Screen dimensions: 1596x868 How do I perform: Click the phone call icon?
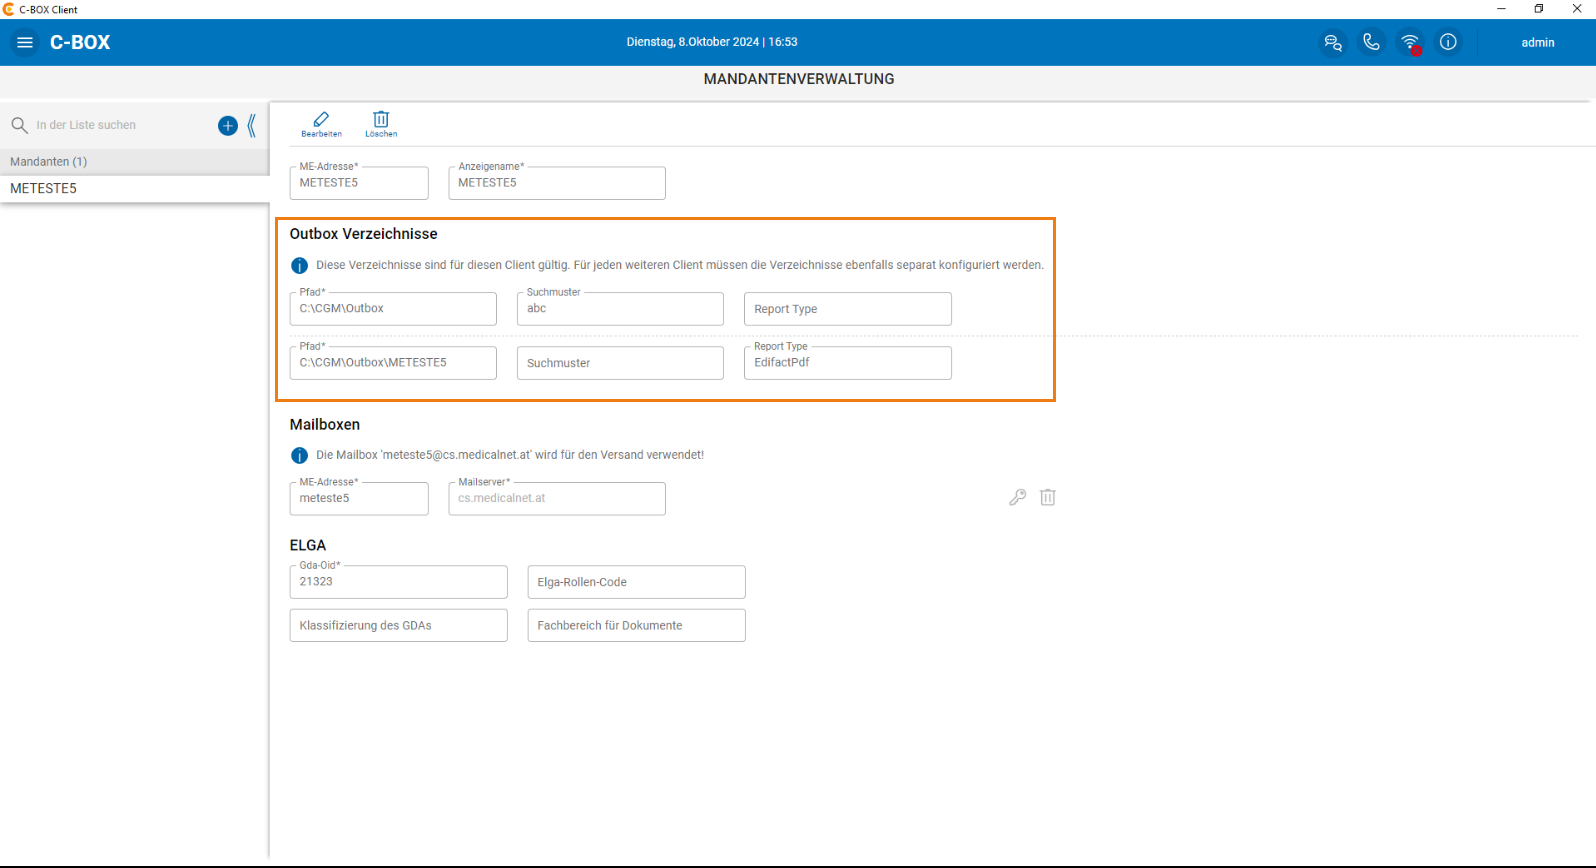1371,42
